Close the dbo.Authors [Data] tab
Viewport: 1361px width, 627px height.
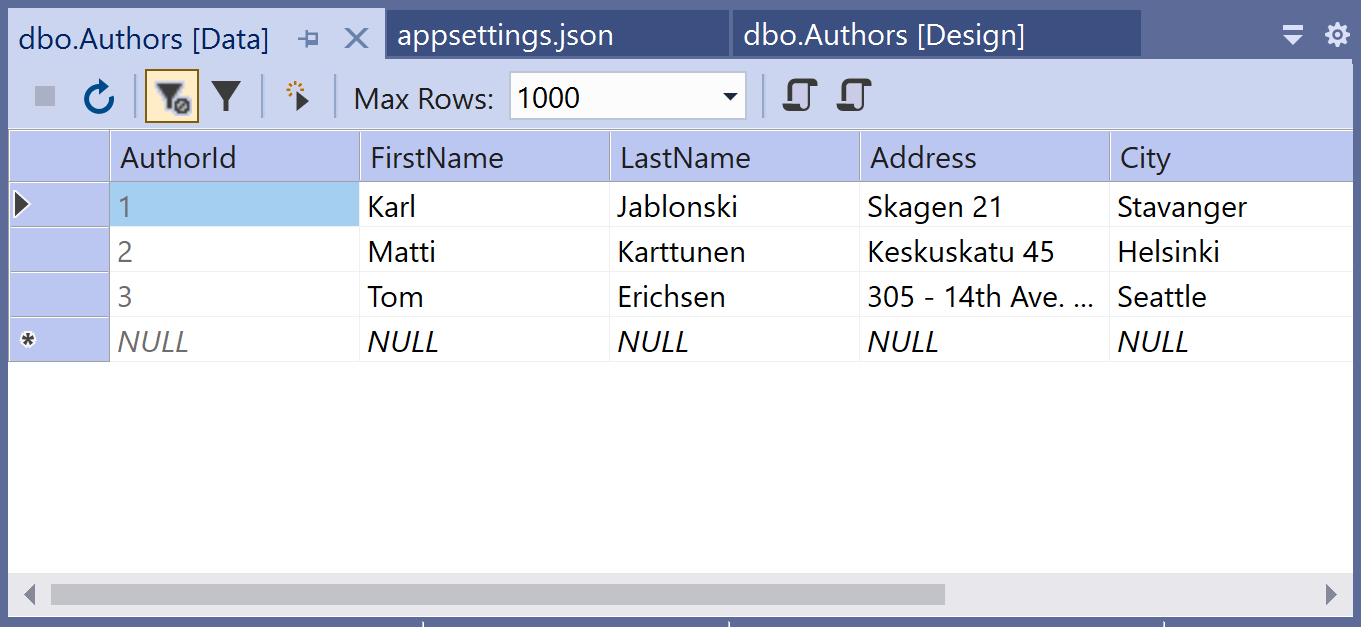[x=356, y=39]
